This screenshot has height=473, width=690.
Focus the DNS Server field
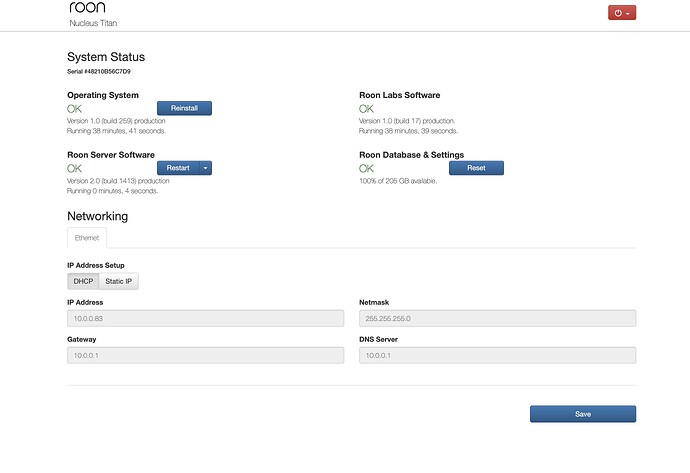pyautogui.click(x=497, y=356)
